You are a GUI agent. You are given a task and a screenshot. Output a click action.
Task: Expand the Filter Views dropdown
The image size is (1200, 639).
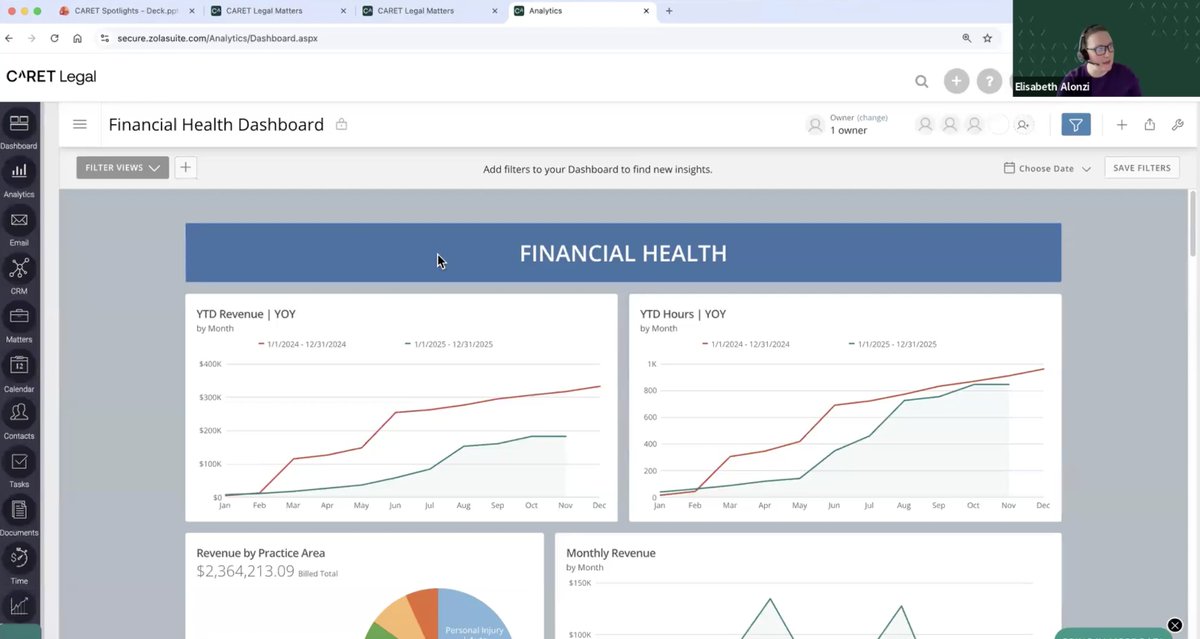click(122, 168)
